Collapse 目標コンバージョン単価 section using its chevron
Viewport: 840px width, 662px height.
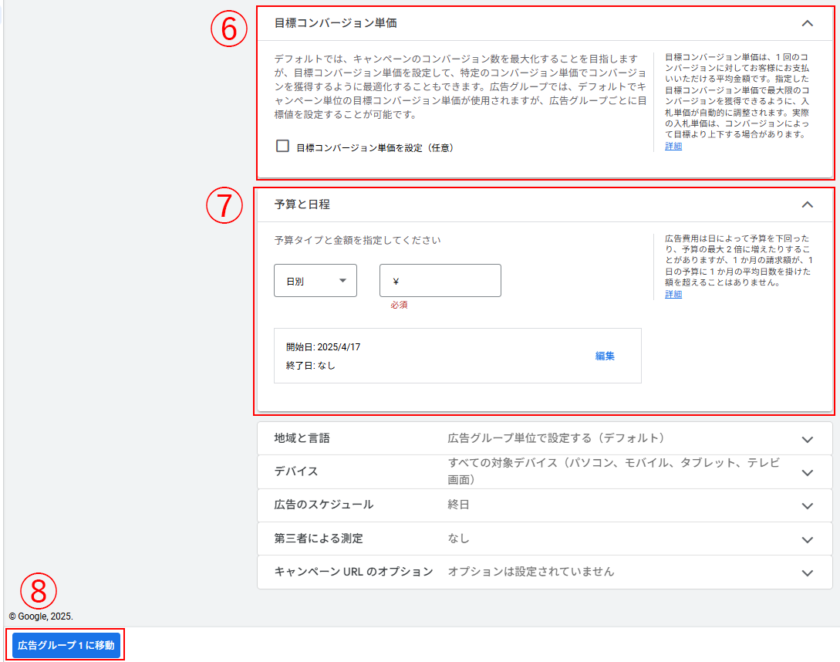click(807, 22)
